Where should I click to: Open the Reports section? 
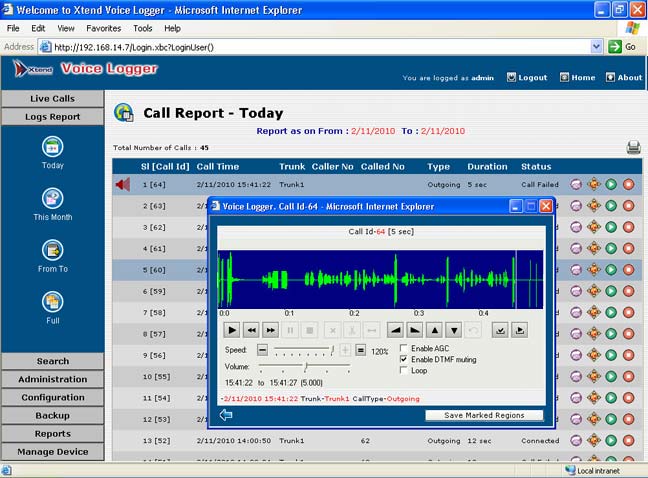52,434
